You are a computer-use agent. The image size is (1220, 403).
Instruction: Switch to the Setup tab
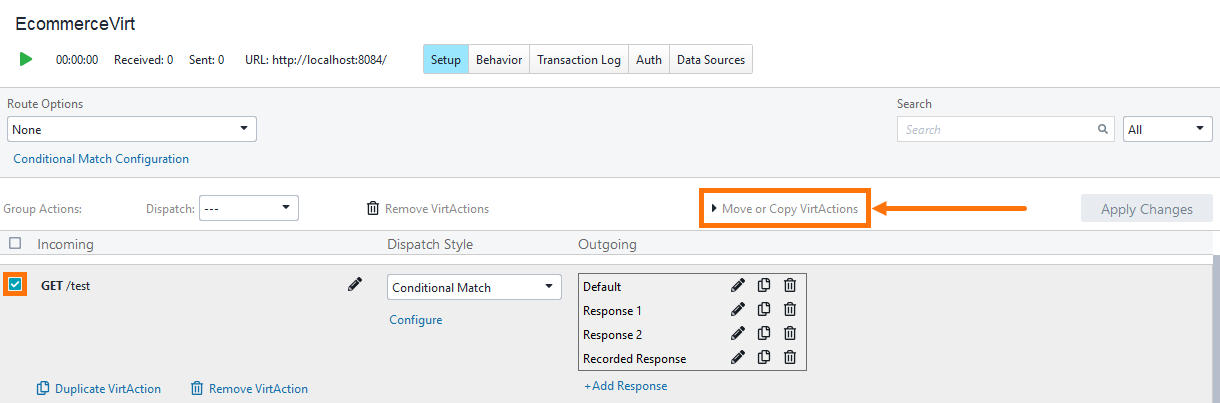pyautogui.click(x=446, y=59)
